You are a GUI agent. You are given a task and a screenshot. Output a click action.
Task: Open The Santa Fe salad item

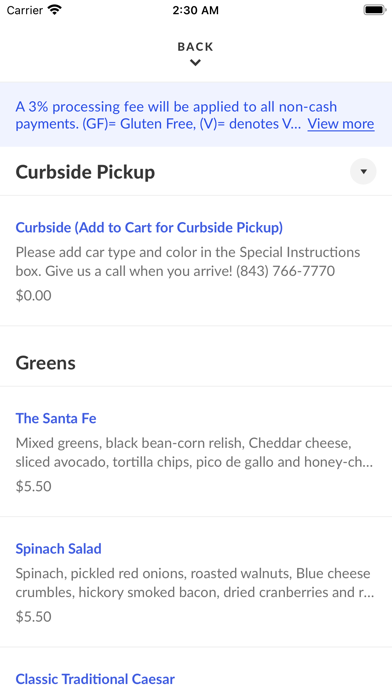point(56,418)
